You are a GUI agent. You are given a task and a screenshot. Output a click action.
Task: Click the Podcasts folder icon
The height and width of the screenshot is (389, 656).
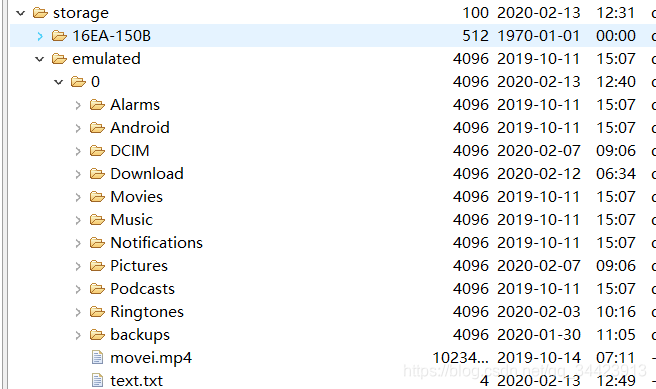[x=97, y=289]
